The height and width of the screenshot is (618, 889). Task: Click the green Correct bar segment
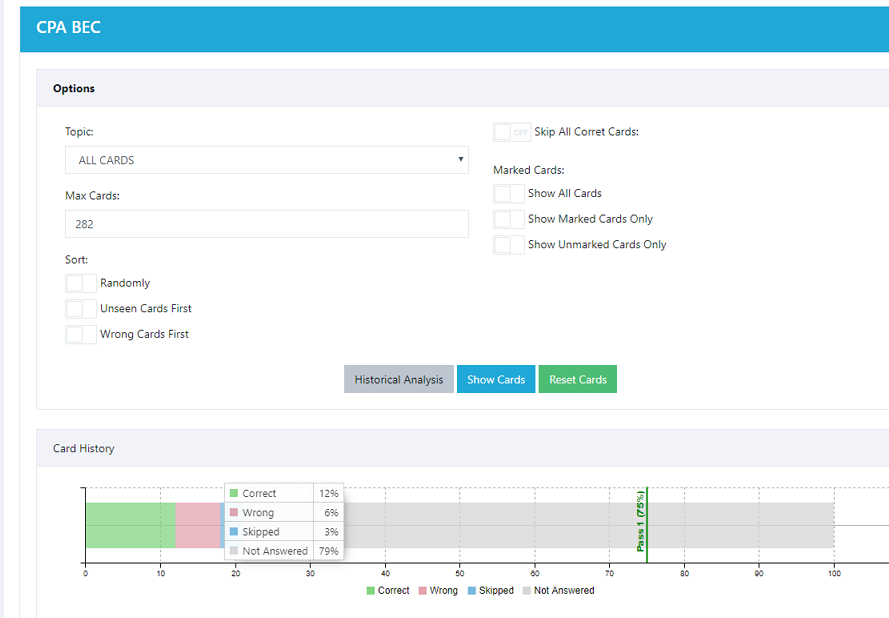coord(130,525)
